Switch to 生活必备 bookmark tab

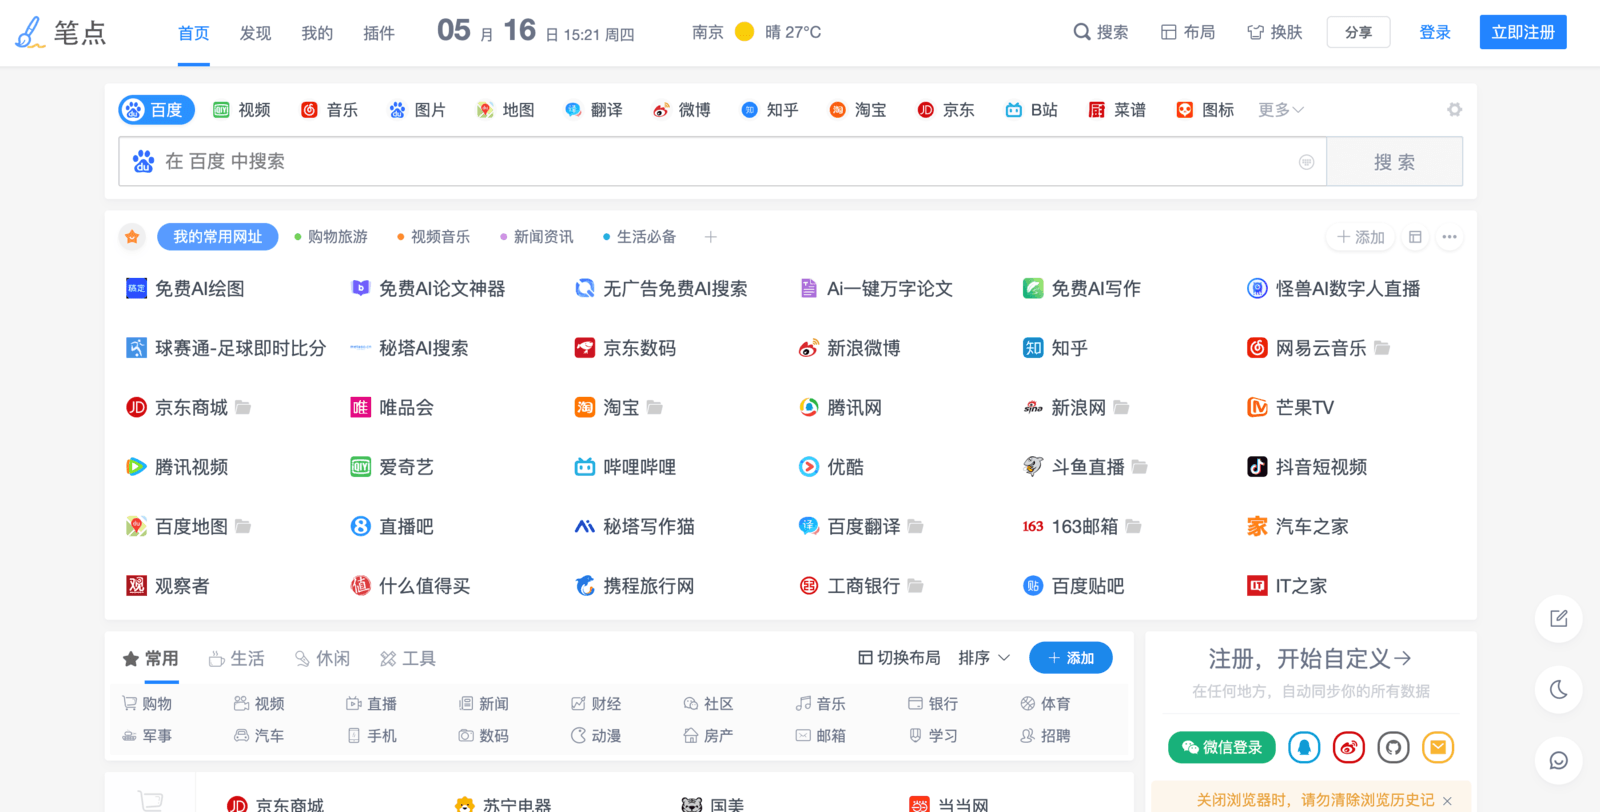(x=640, y=237)
